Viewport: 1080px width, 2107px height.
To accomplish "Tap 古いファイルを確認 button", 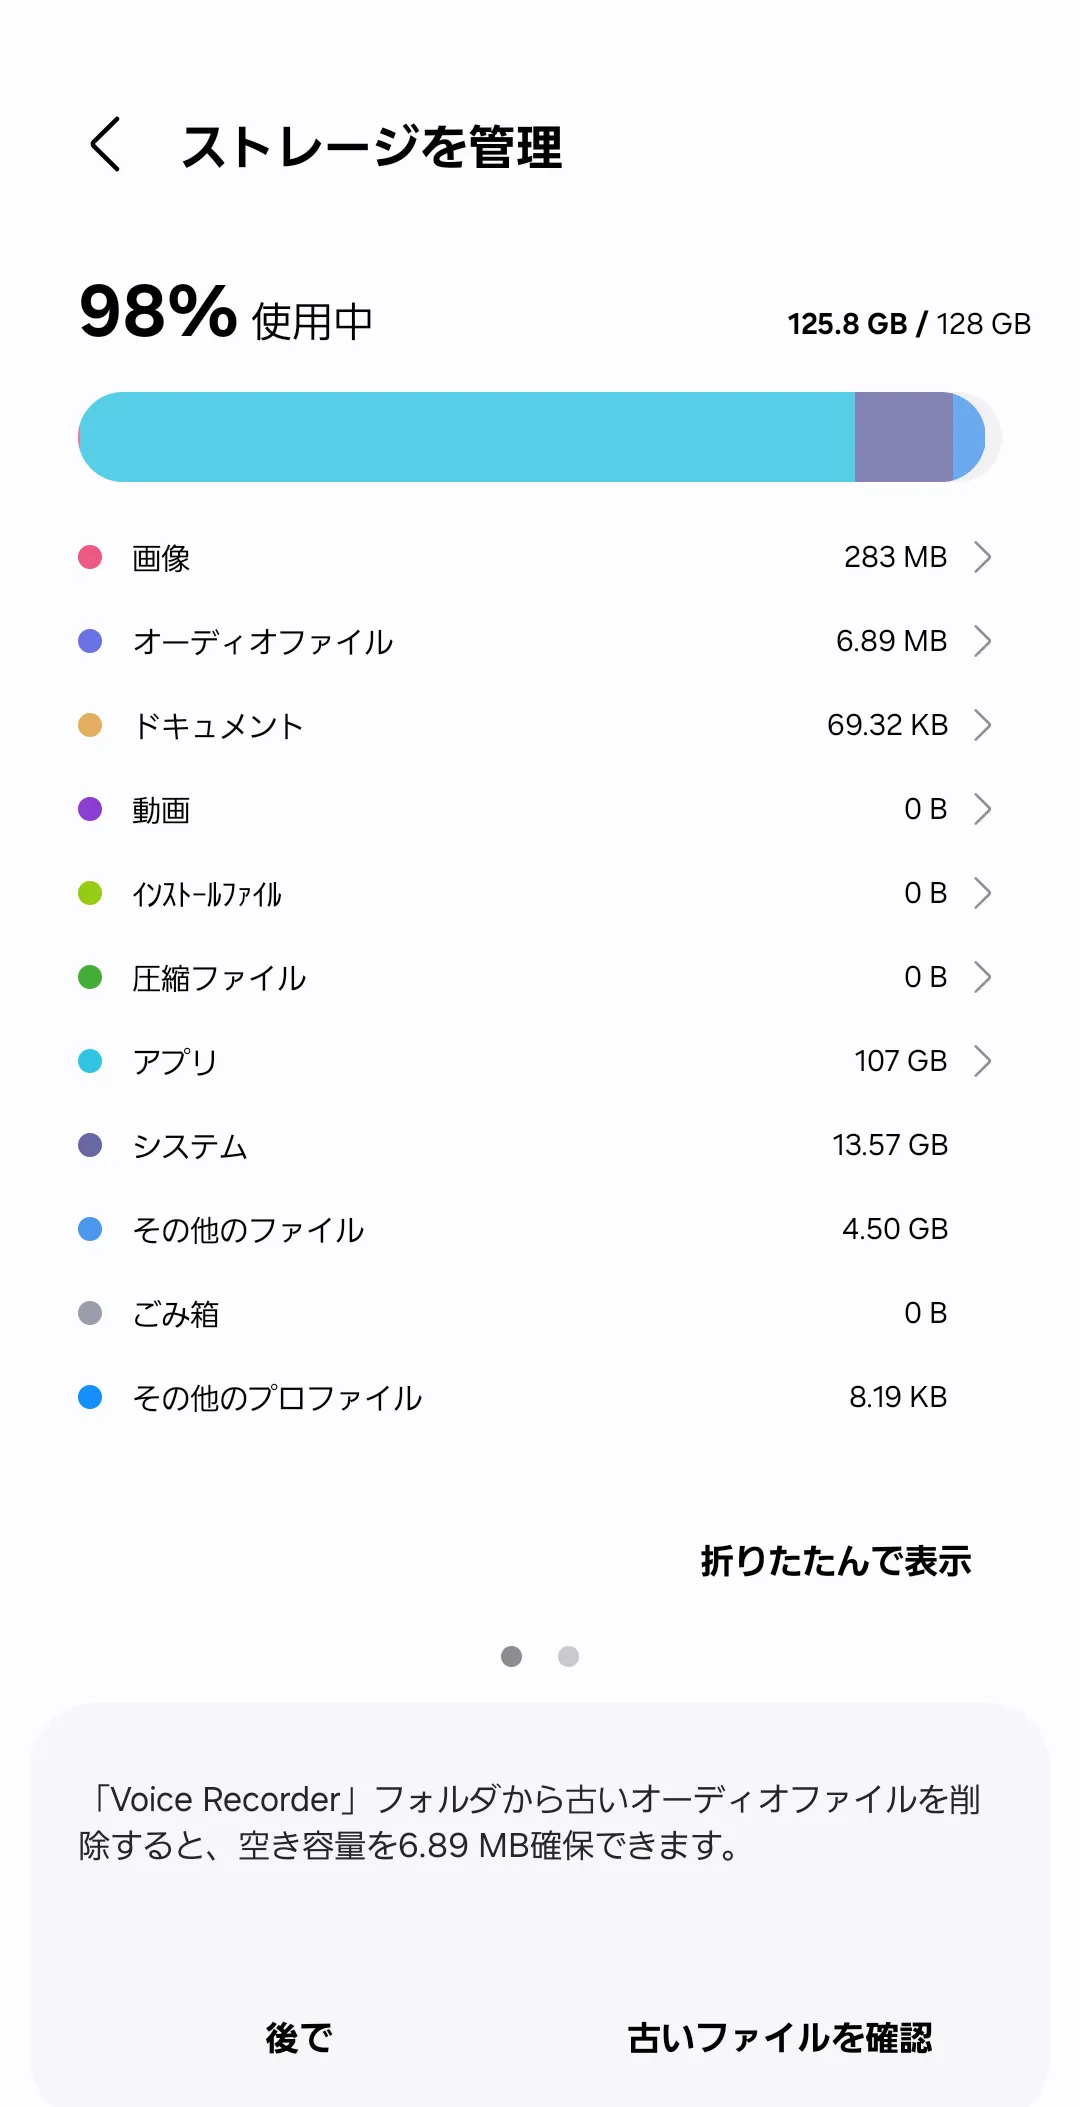I will 780,2037.
